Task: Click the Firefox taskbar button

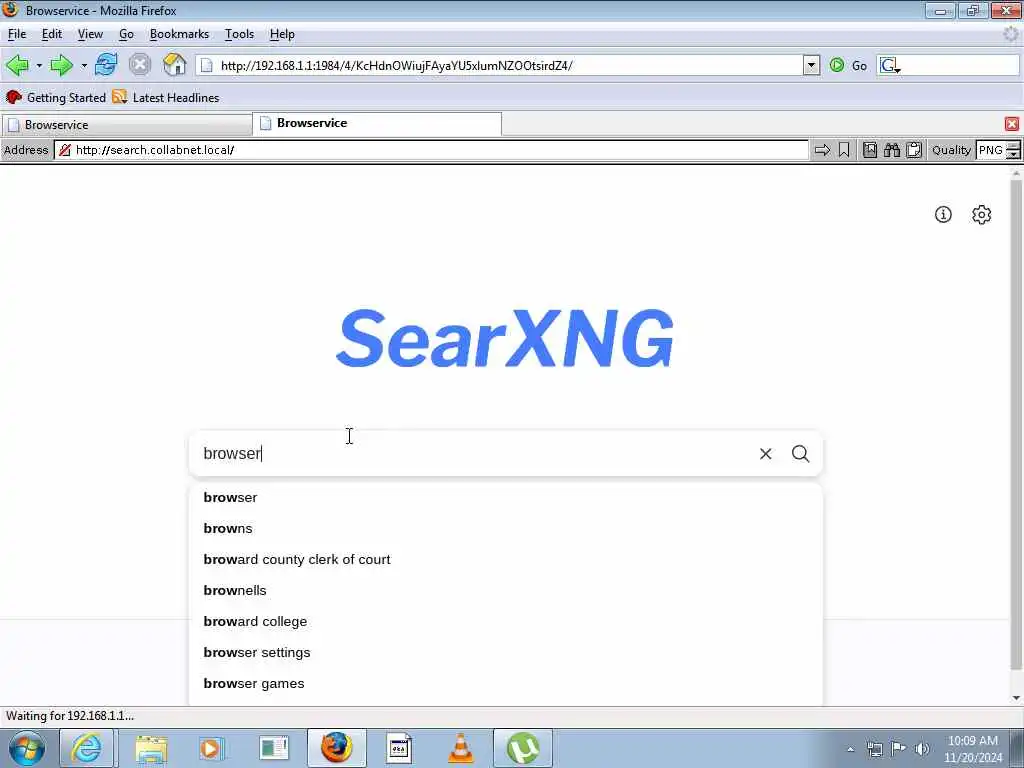Action: tap(336, 748)
